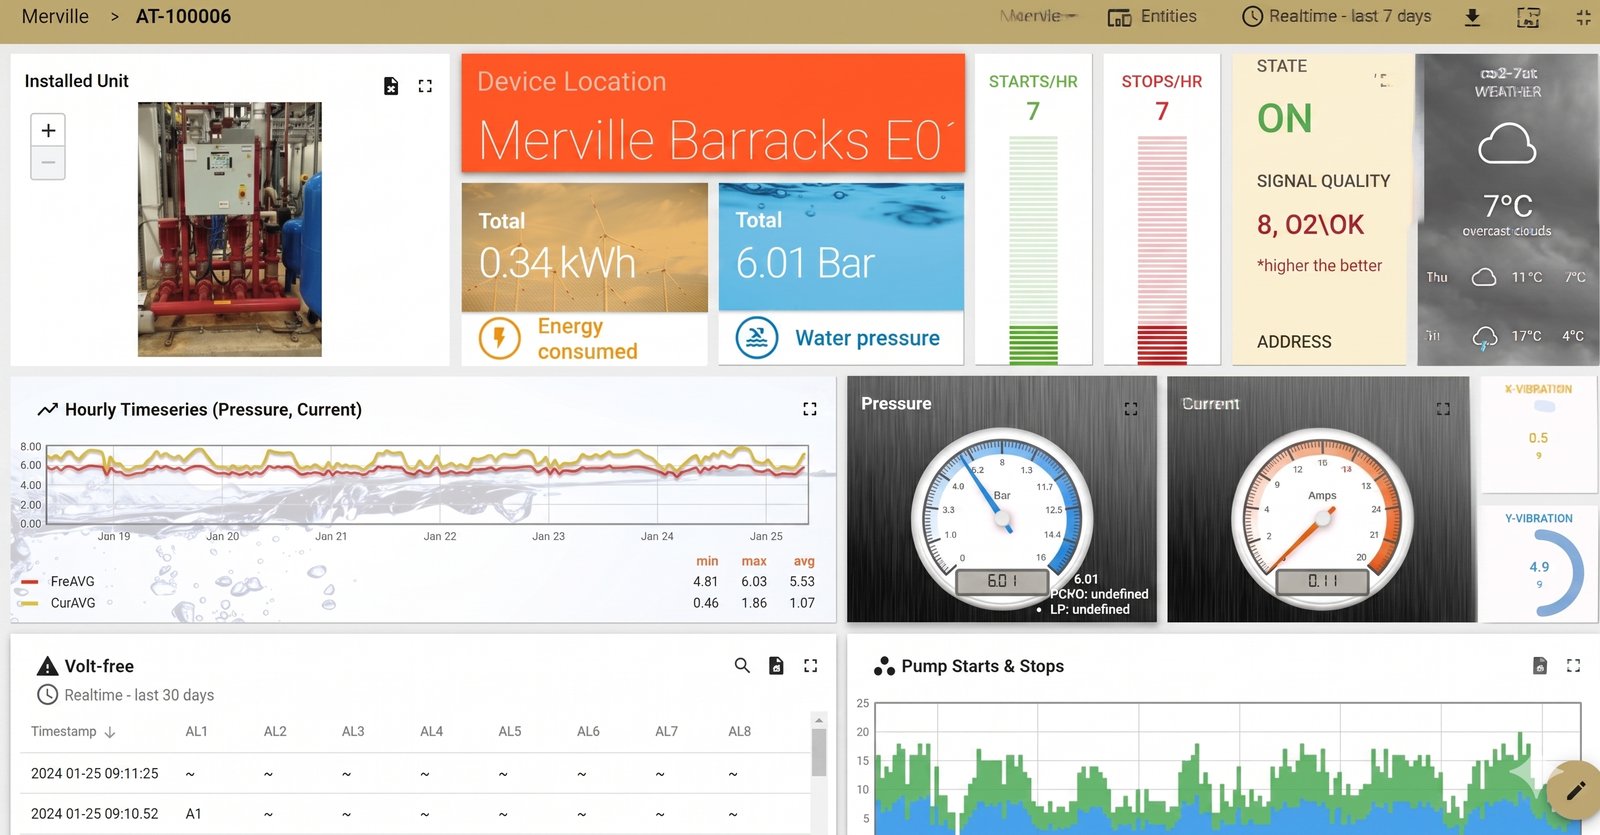1600x835 pixels.
Task: Zoom out on Installed Unit image
Action: pos(48,163)
